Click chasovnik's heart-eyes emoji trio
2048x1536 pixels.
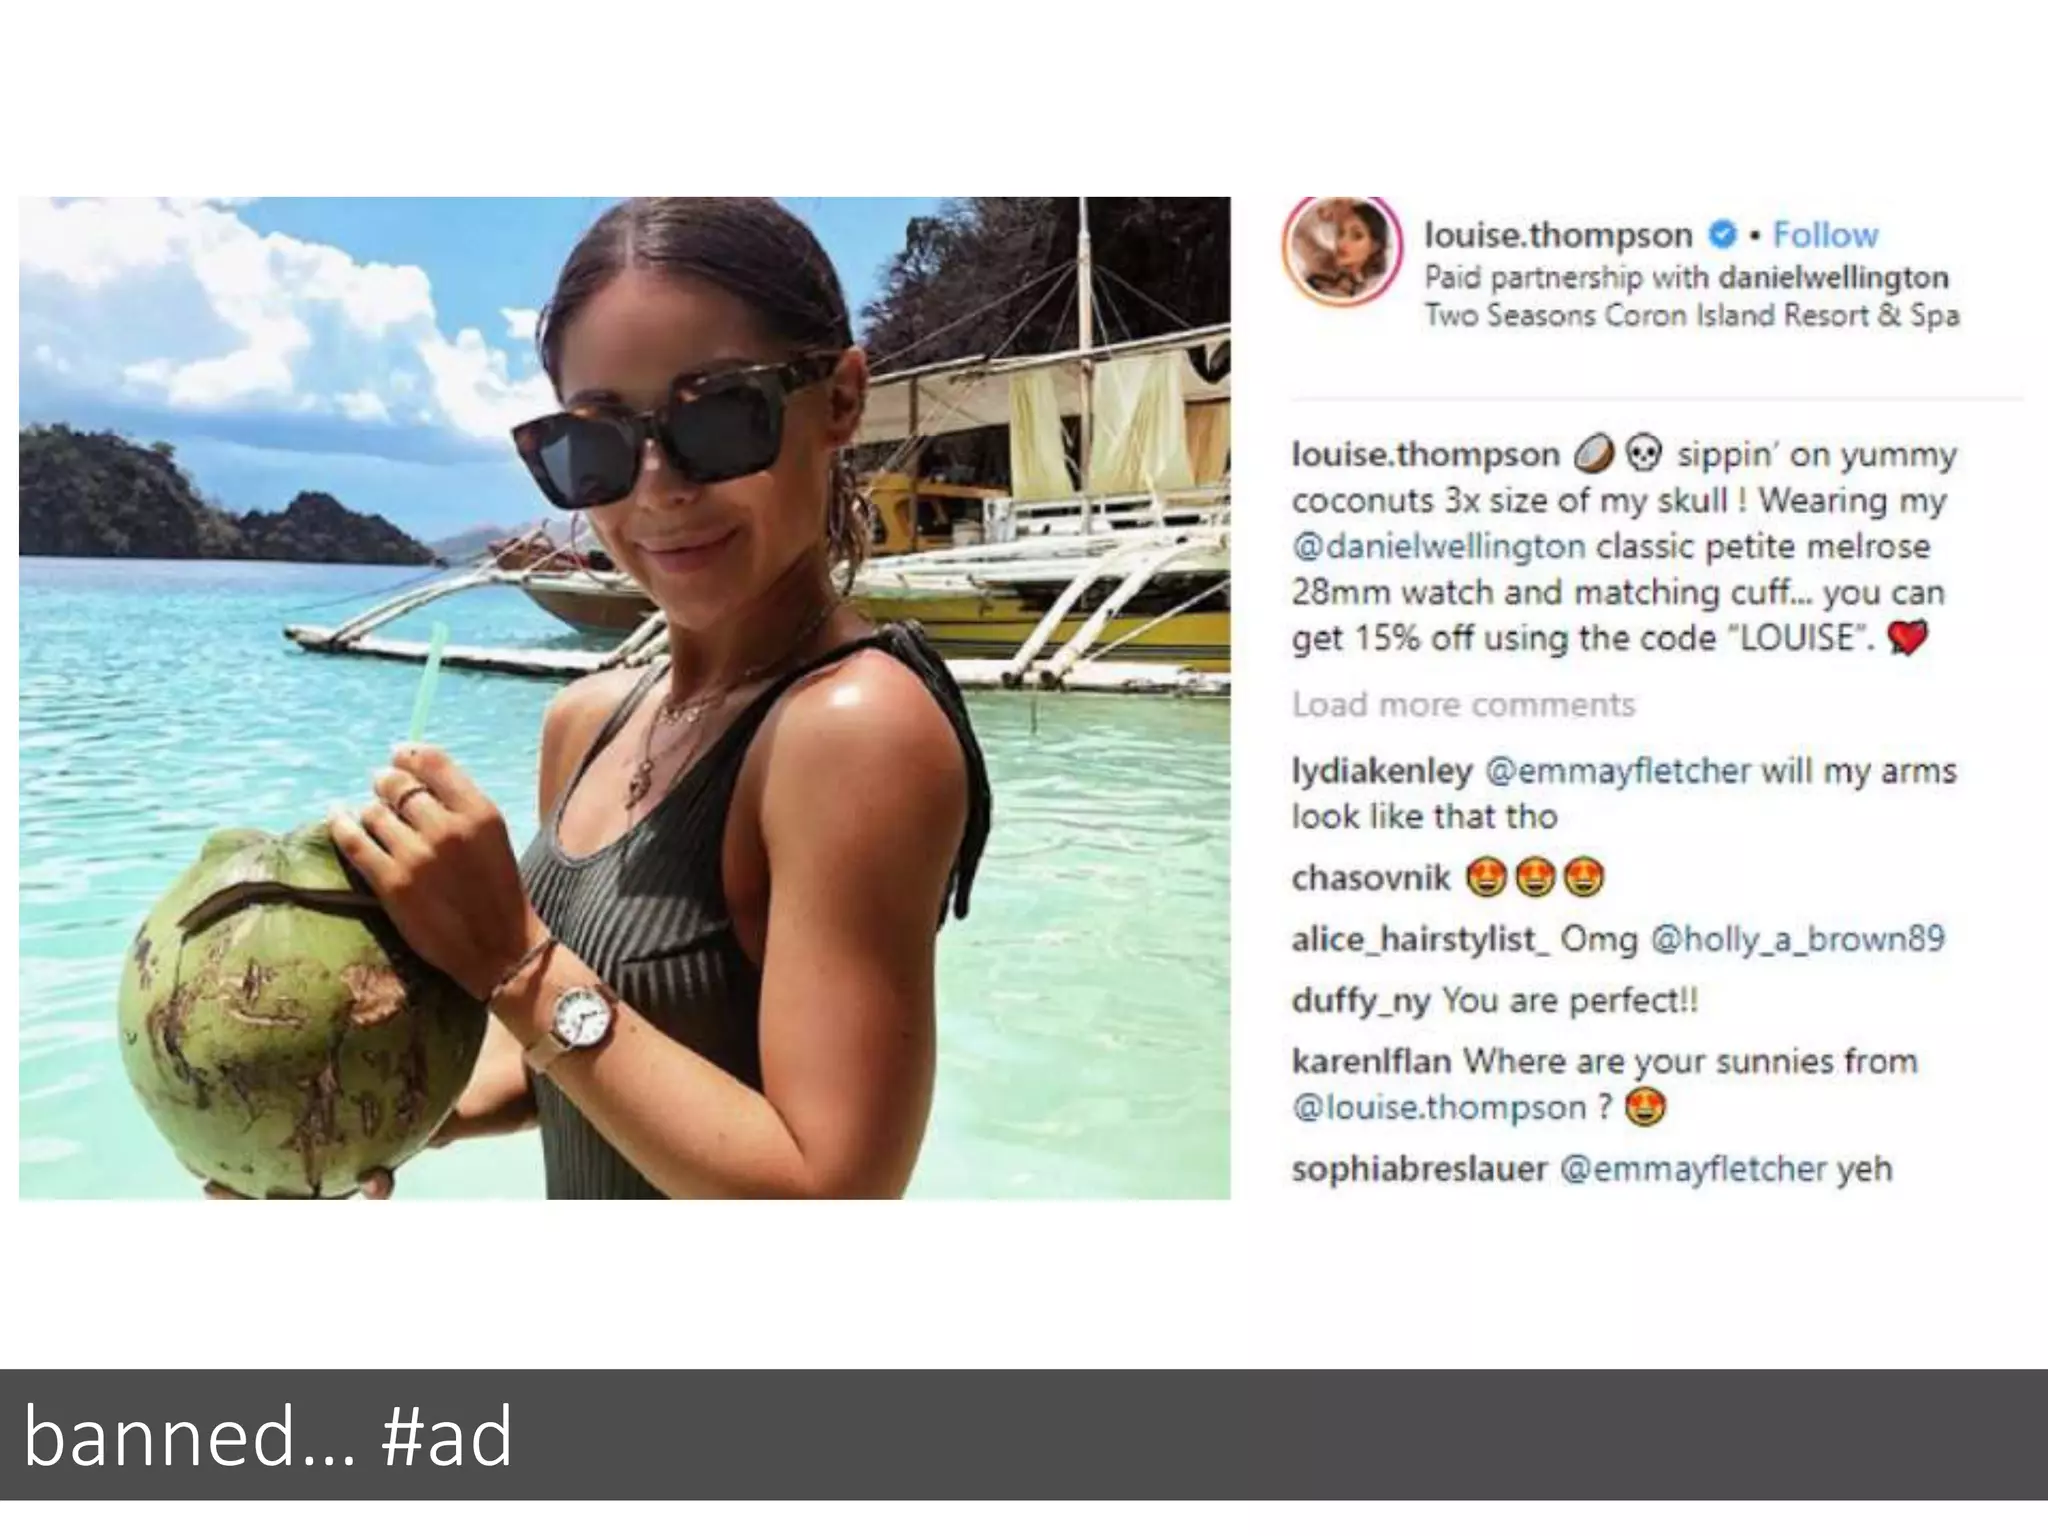pyautogui.click(x=1535, y=878)
